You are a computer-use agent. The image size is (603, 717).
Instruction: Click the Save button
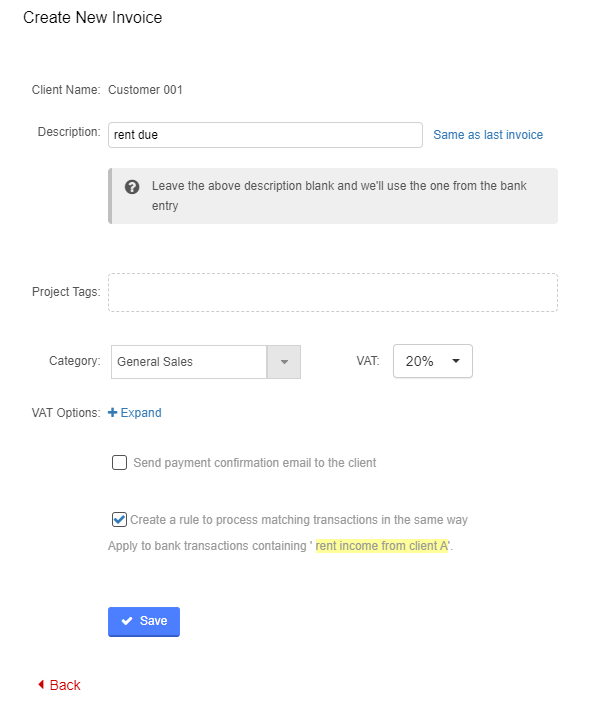click(x=144, y=621)
